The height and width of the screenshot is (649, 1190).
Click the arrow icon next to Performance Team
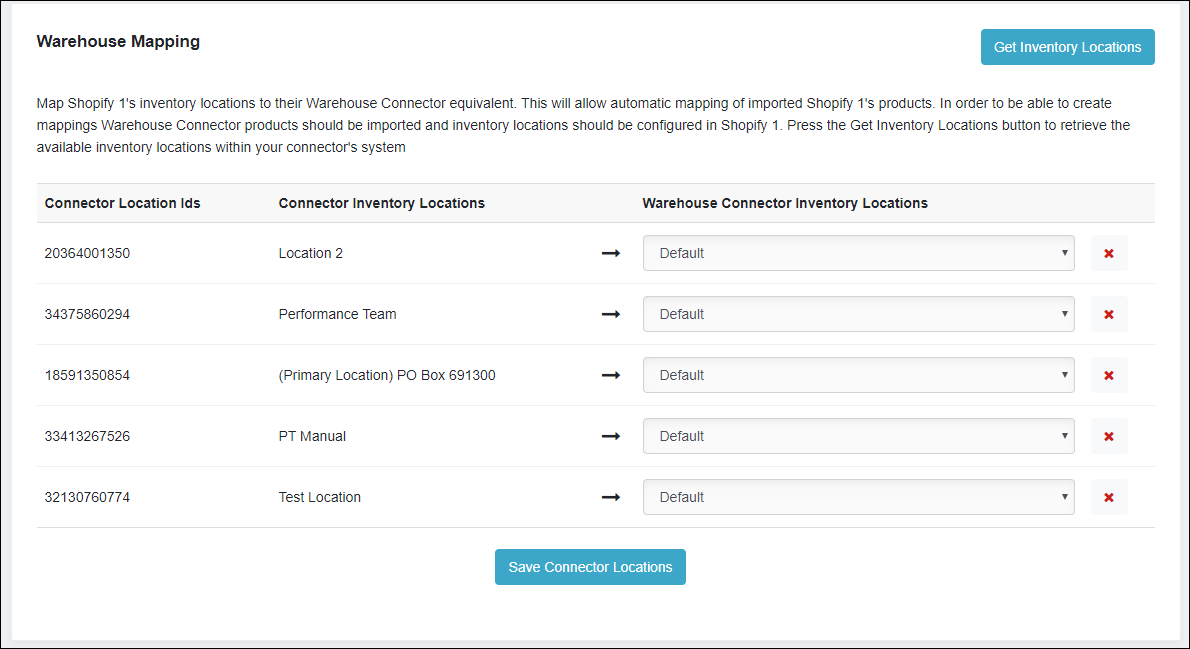coord(610,315)
